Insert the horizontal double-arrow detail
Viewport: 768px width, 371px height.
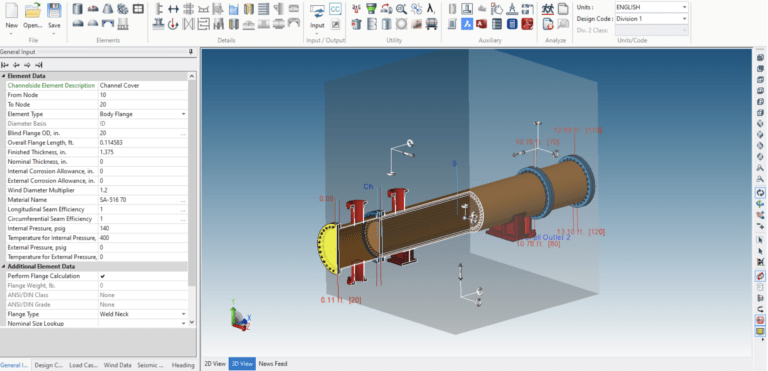(173, 8)
